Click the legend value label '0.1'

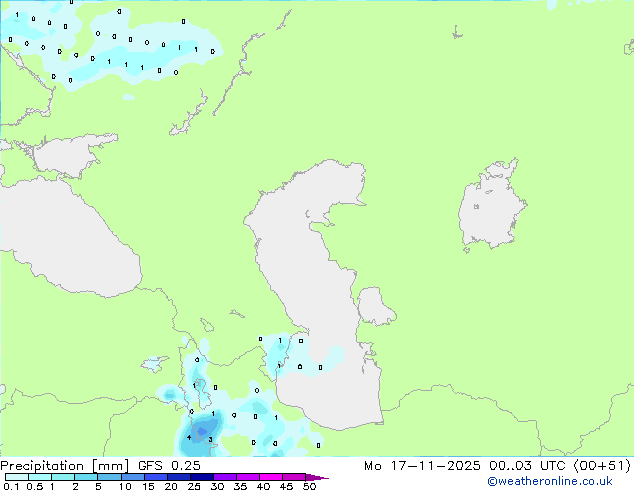[x=11, y=486]
